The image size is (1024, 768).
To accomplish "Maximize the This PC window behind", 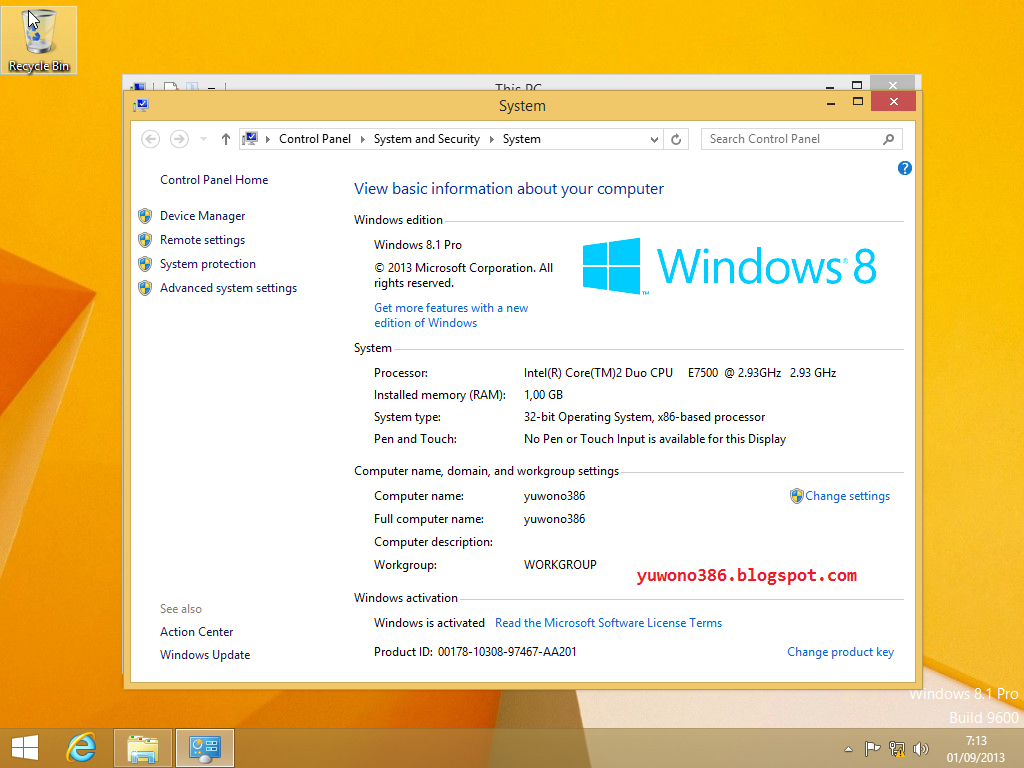I will coord(857,85).
